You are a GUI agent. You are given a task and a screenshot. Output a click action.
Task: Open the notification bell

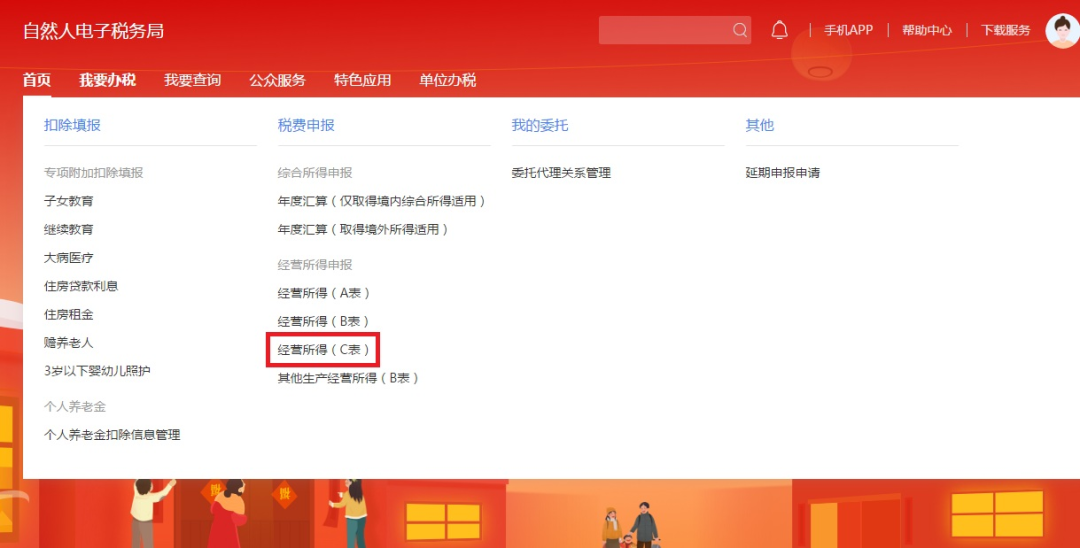click(779, 30)
